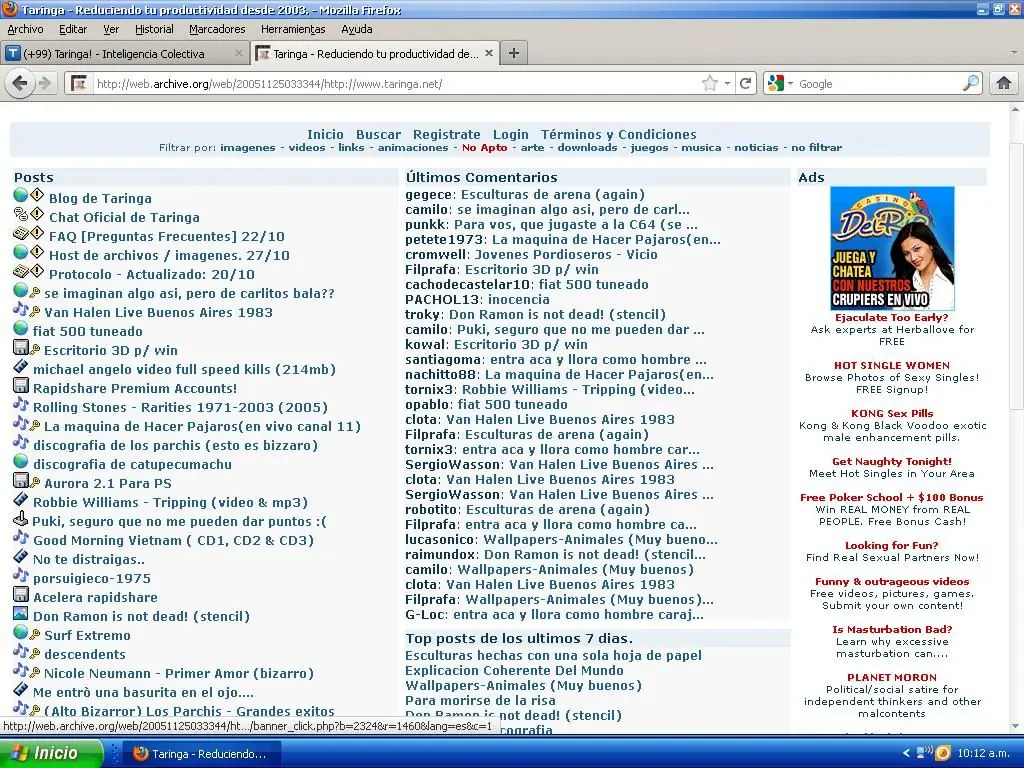Filter posts by downloads
This screenshot has height=768, width=1024.
coord(587,148)
